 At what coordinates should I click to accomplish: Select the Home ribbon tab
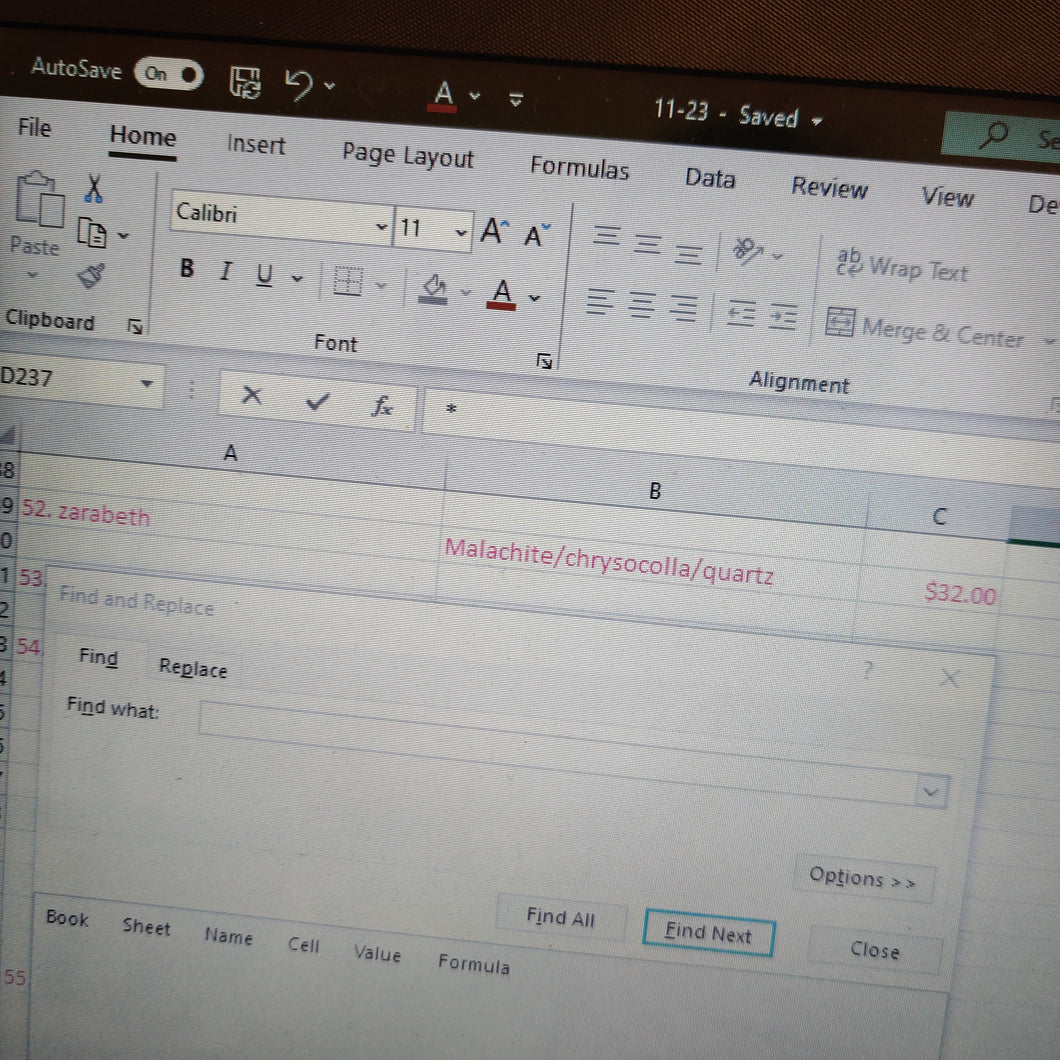click(143, 137)
